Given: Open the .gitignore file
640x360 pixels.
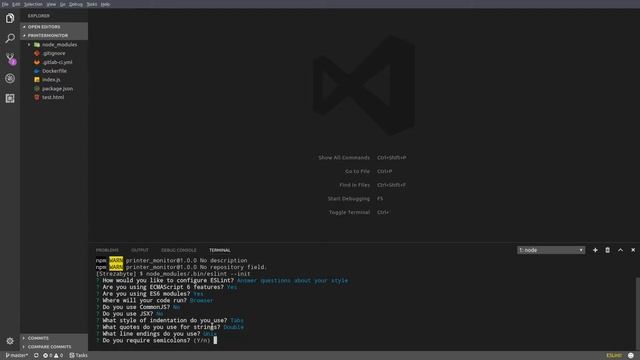Looking at the screenshot, I should [54, 53].
